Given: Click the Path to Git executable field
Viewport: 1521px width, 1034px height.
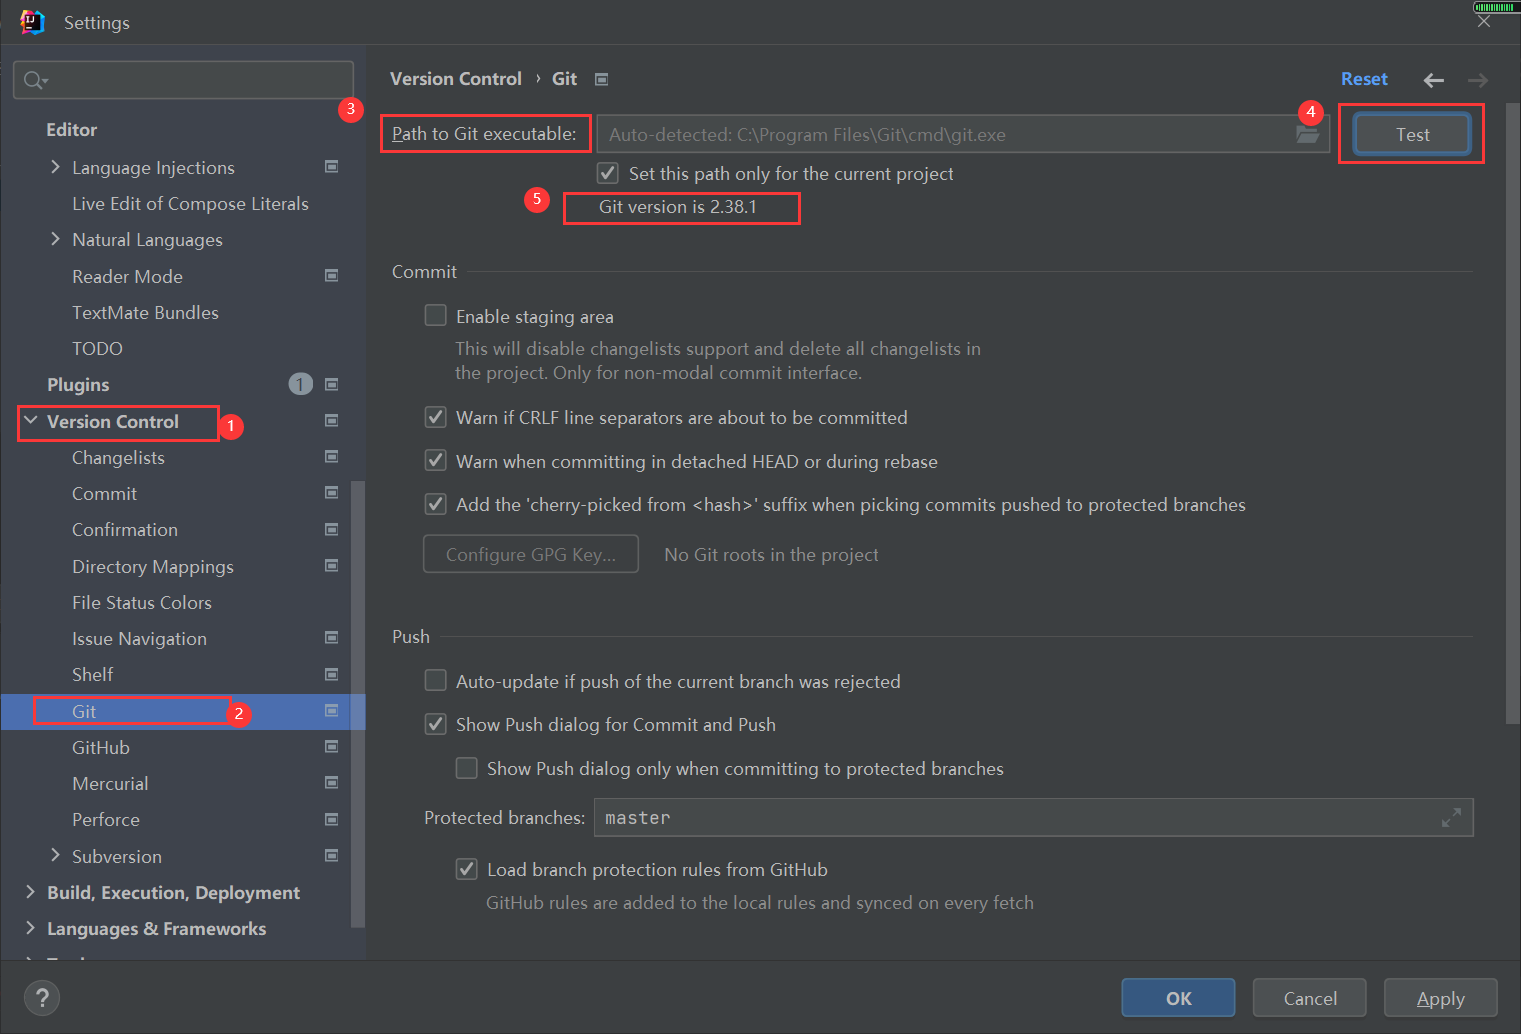Looking at the screenshot, I should tap(962, 134).
